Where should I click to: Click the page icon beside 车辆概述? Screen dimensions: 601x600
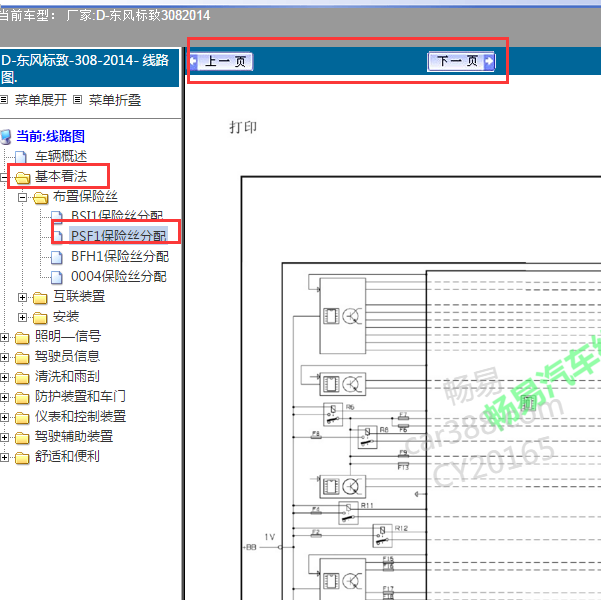21,157
